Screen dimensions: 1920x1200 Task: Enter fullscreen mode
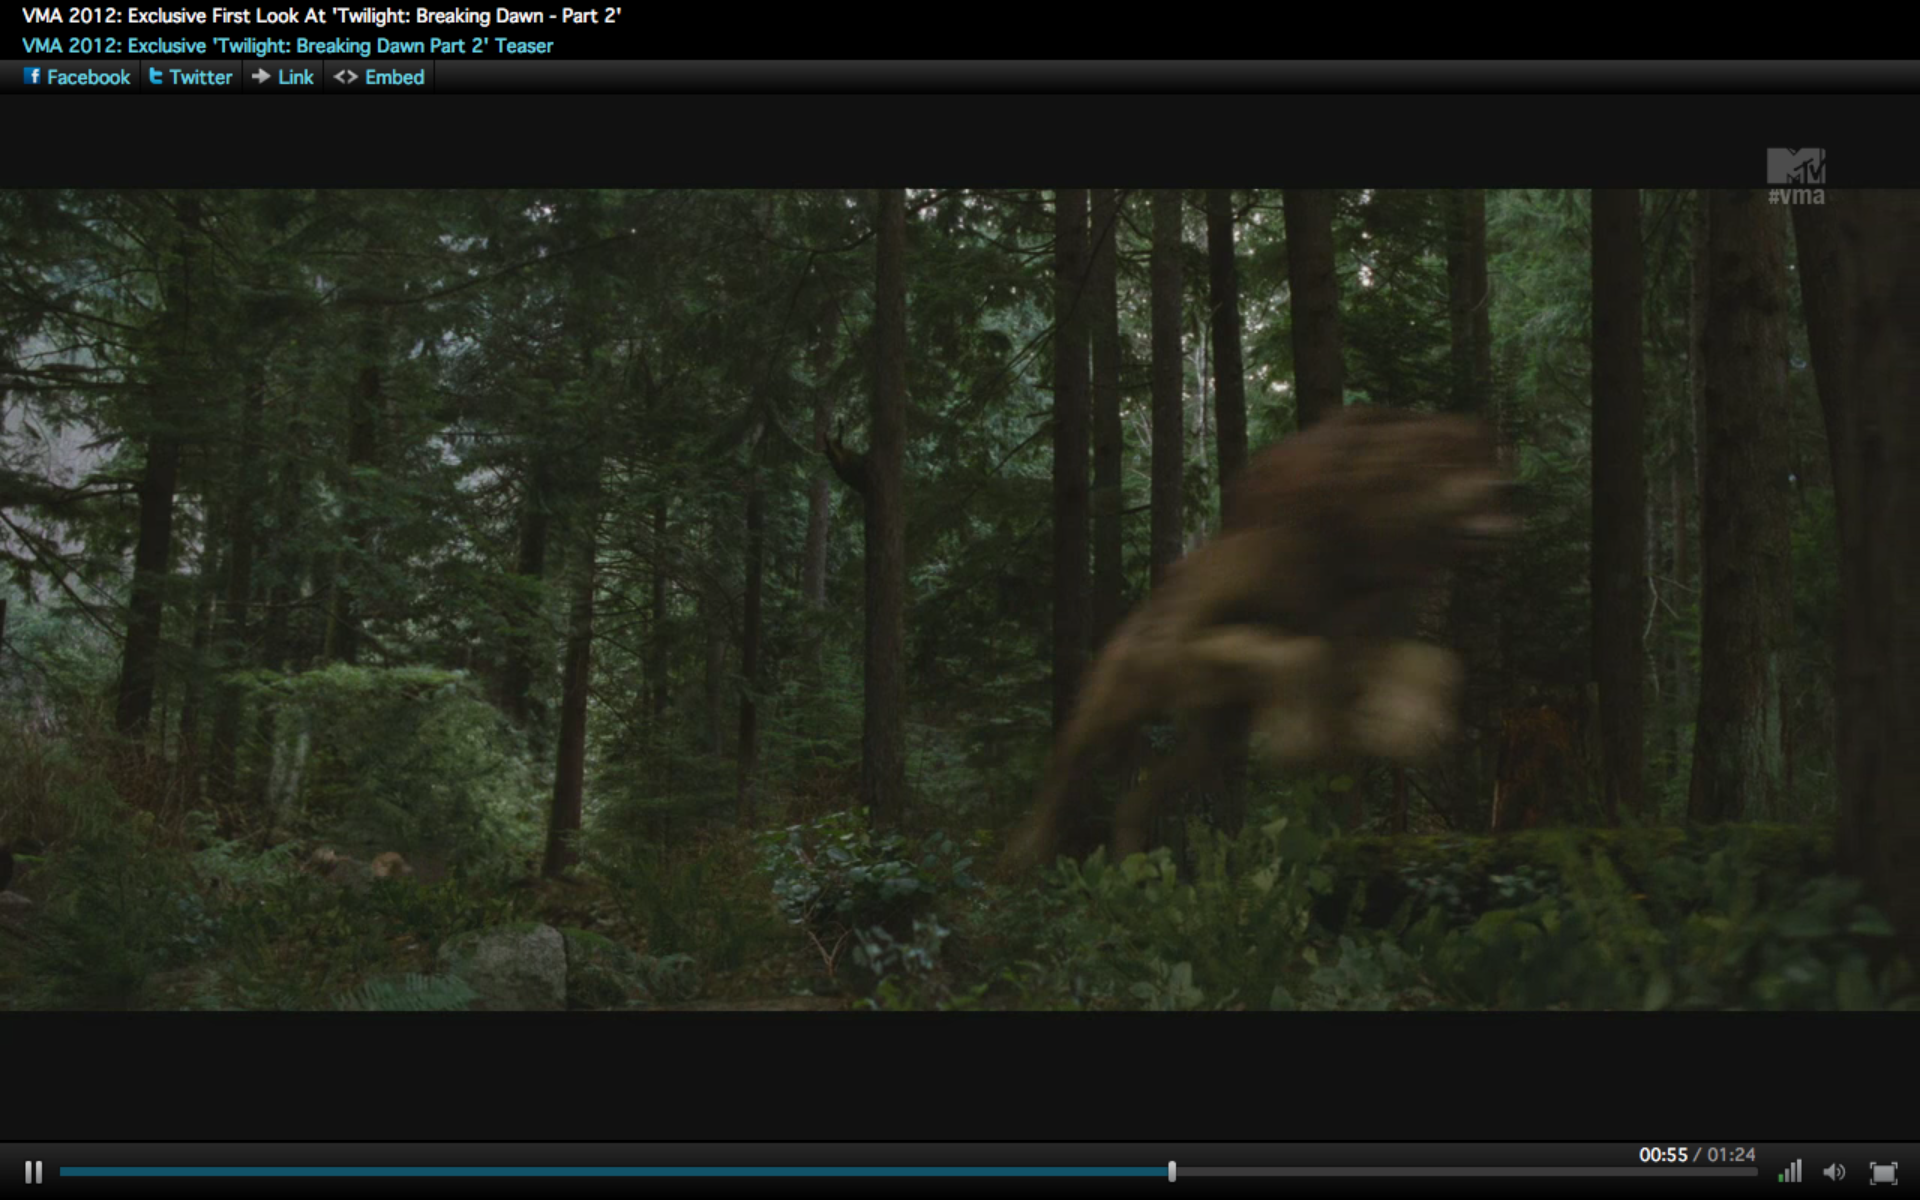1883,1172
